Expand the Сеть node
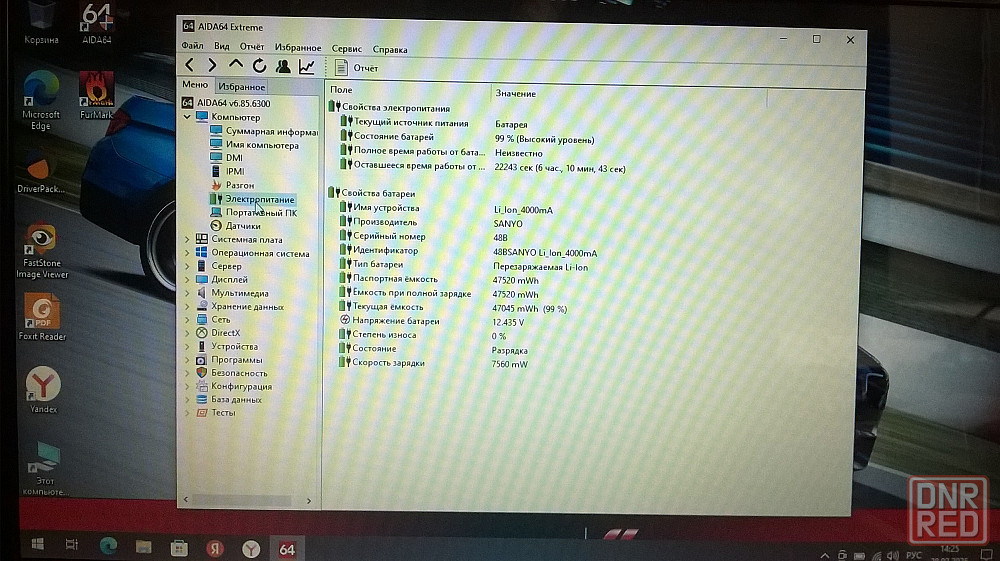 click(187, 319)
